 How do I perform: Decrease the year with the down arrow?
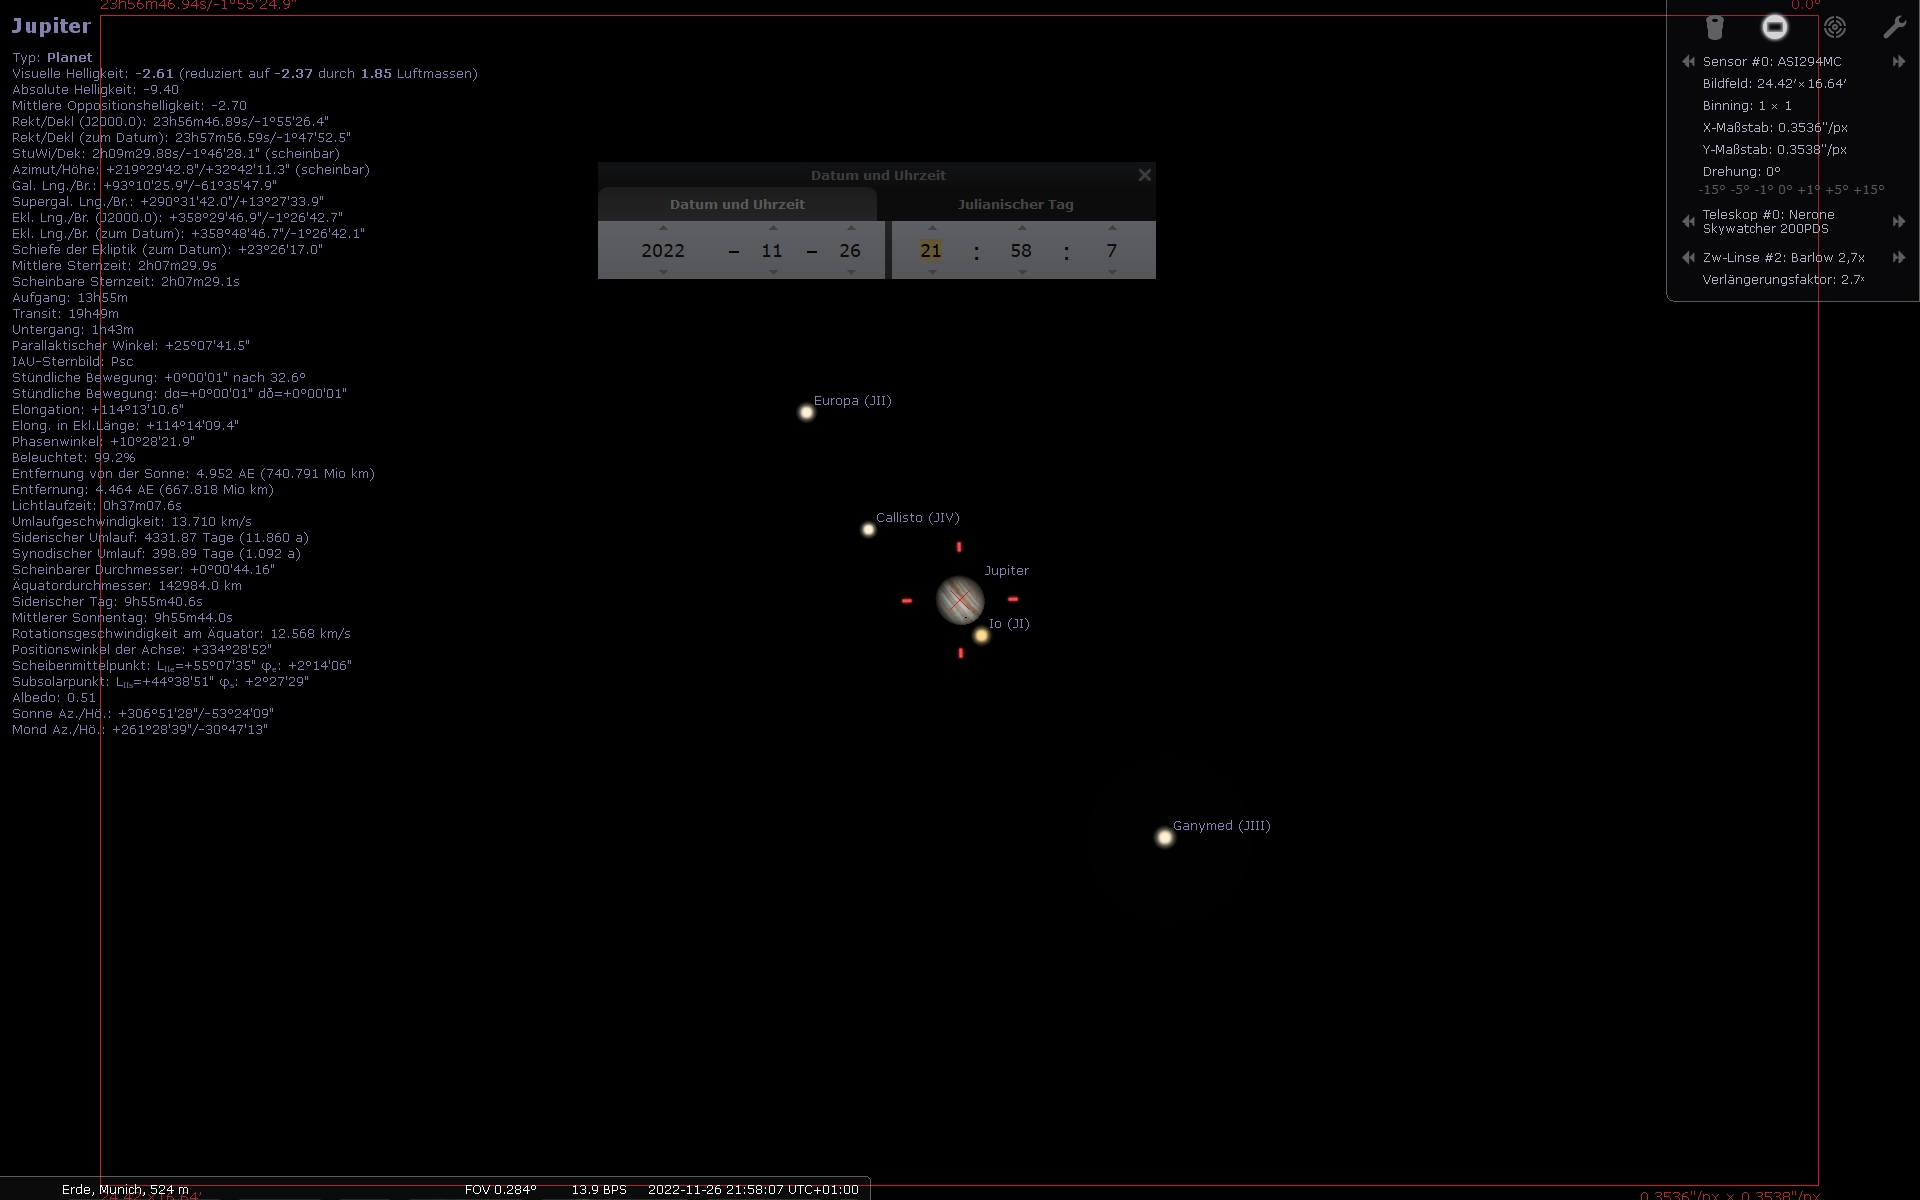pos(663,272)
